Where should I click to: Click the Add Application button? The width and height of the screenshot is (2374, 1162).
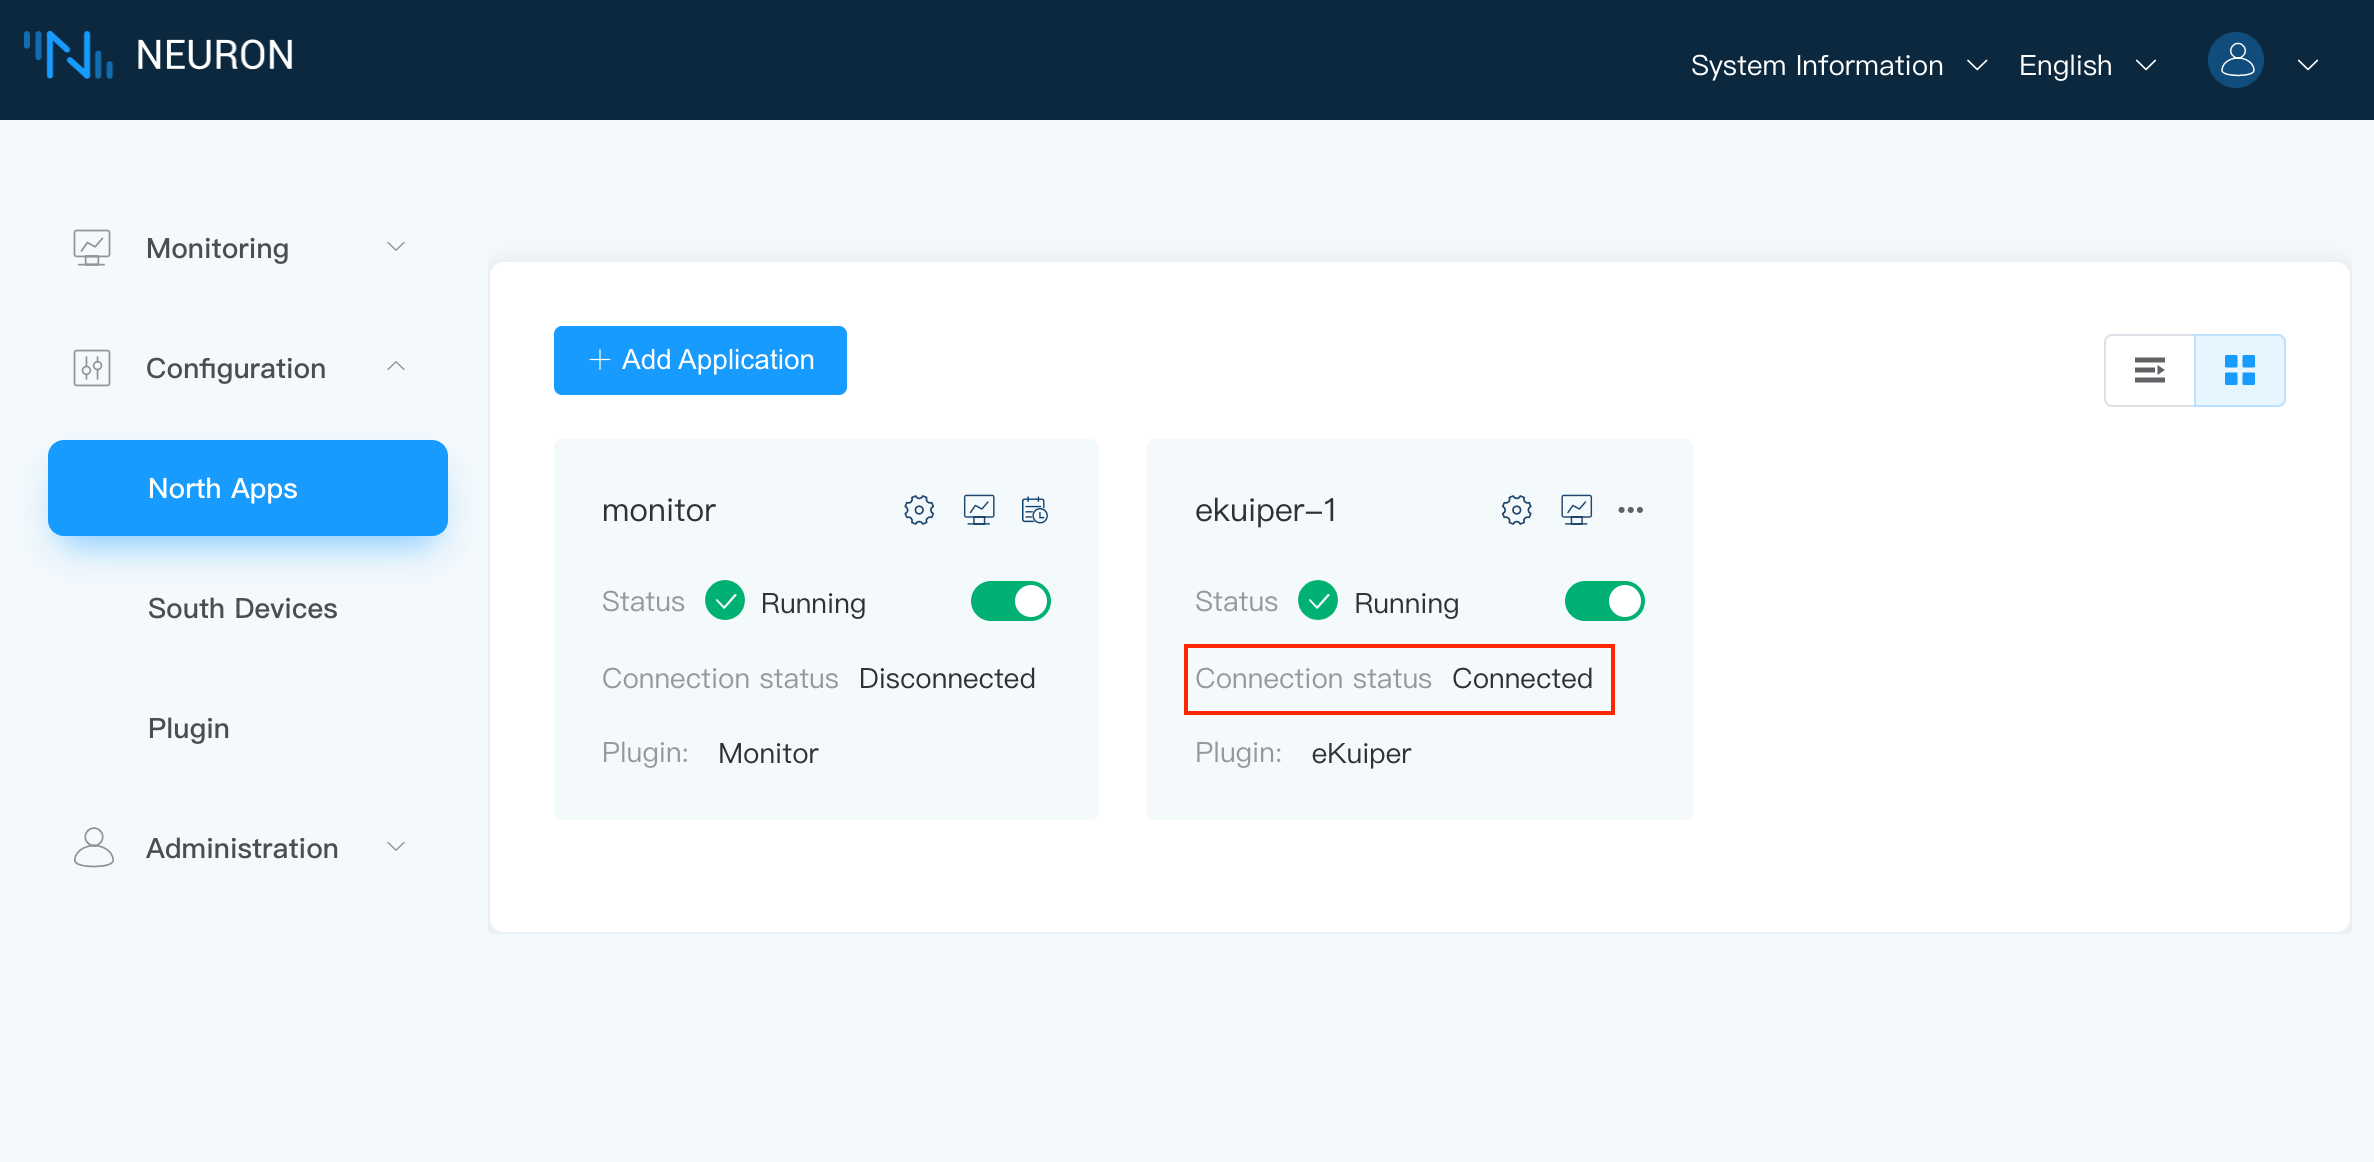(x=700, y=360)
